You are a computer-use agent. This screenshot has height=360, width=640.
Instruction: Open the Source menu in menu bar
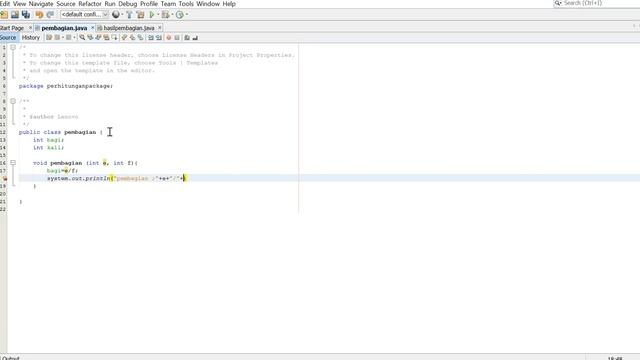tap(66, 4)
